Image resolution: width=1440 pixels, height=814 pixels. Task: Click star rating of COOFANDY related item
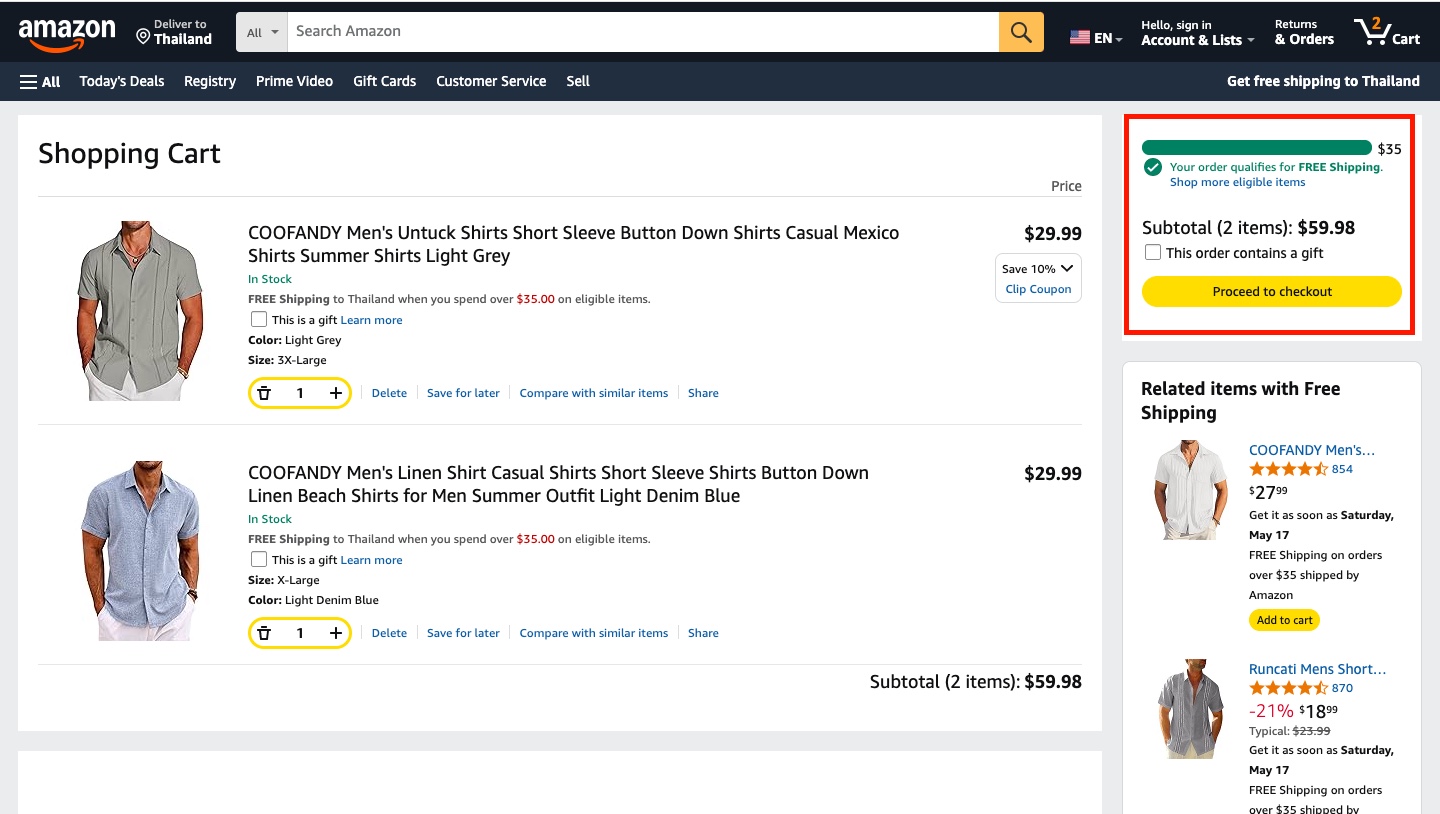1288,469
